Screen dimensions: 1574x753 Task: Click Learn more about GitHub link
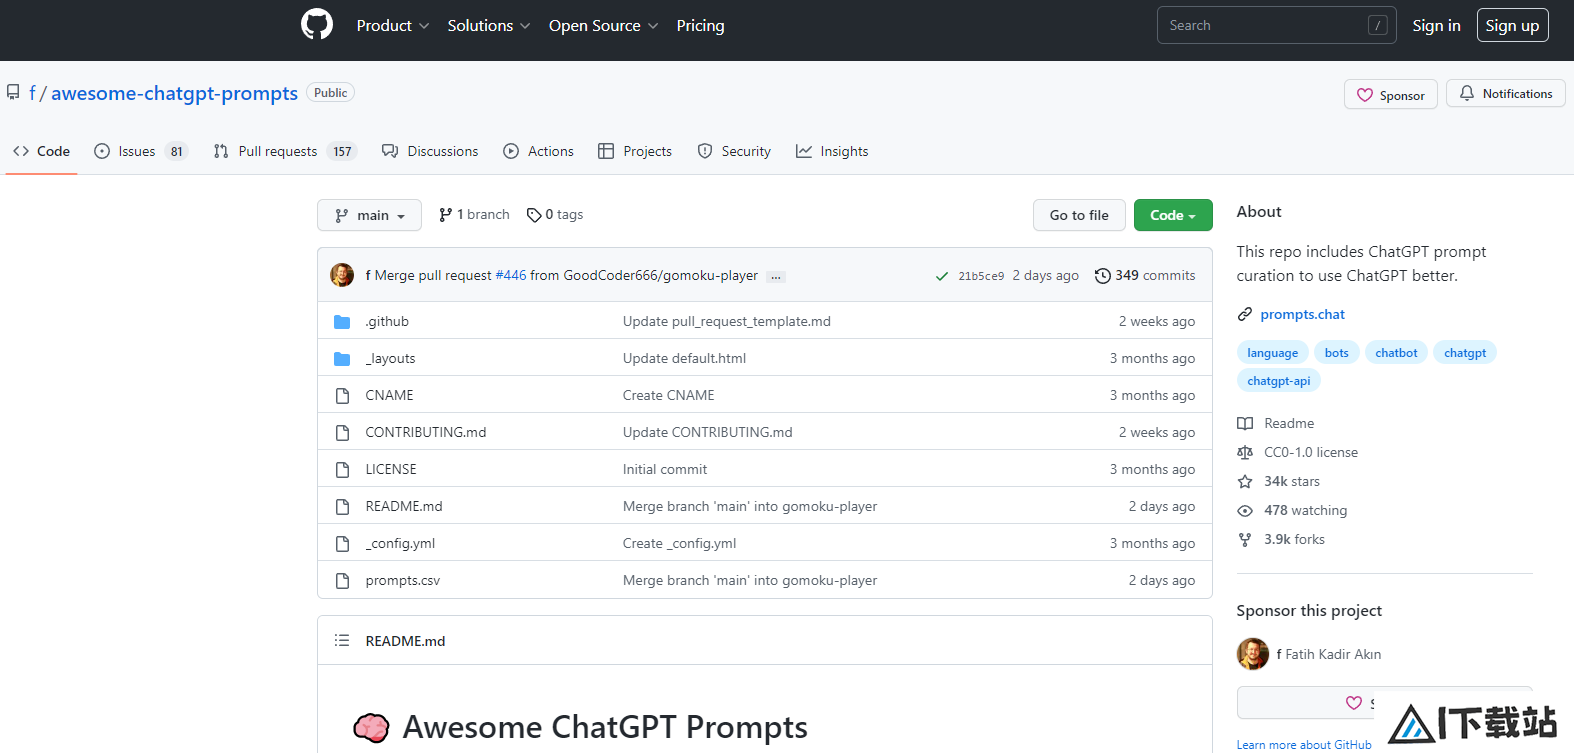pos(1304,745)
